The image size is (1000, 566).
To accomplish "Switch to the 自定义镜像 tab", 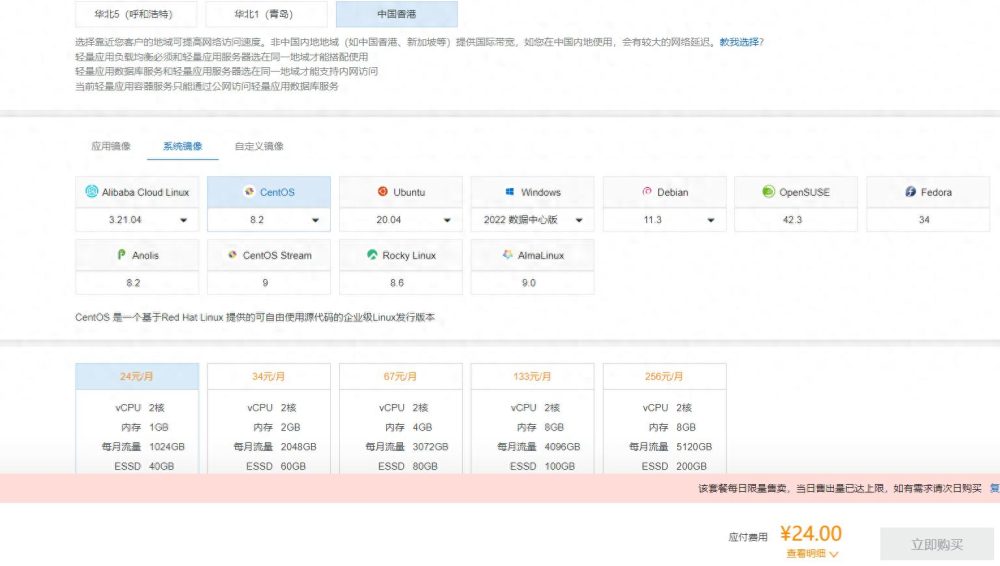I will coord(259,146).
